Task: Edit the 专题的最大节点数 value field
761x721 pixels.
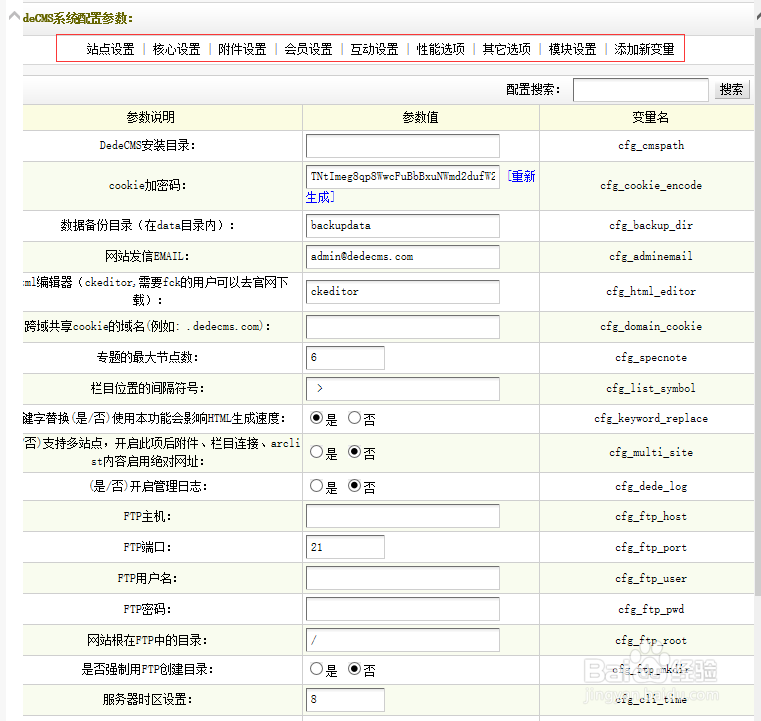Action: (x=345, y=358)
